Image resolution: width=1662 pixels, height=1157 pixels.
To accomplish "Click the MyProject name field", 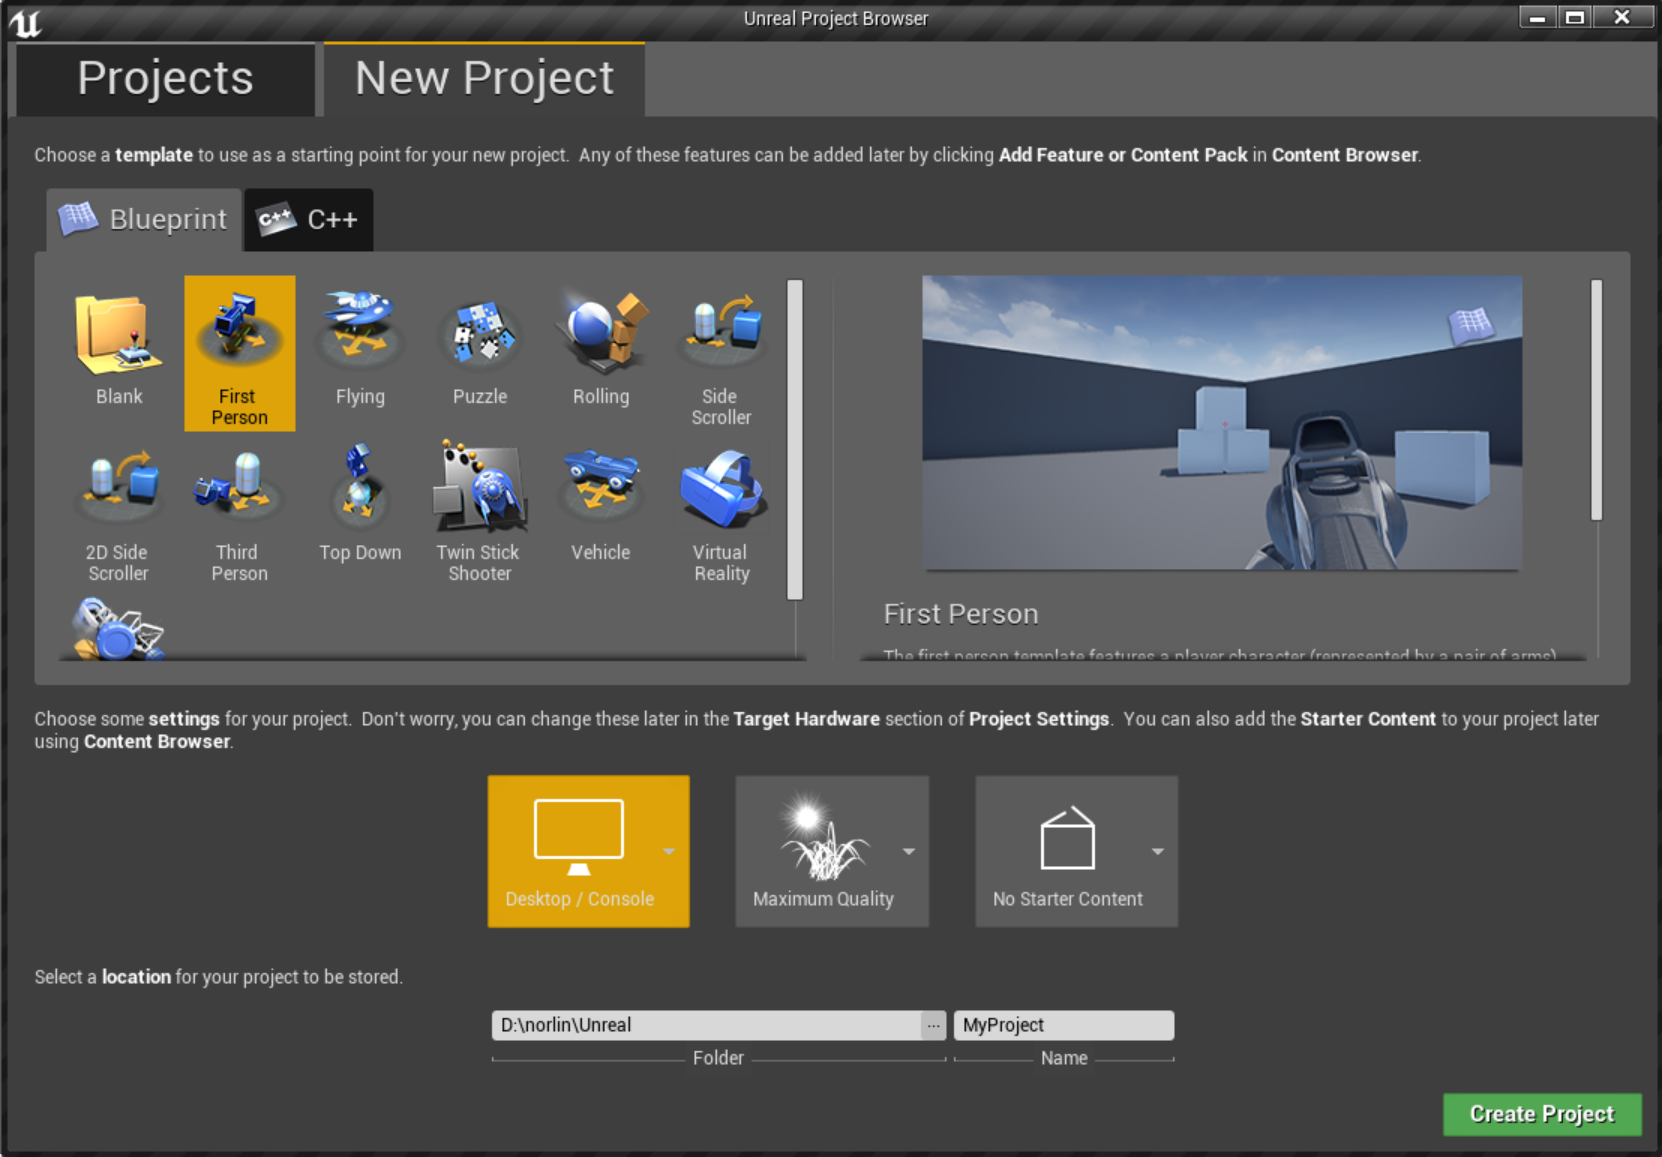I will (x=1064, y=1025).
